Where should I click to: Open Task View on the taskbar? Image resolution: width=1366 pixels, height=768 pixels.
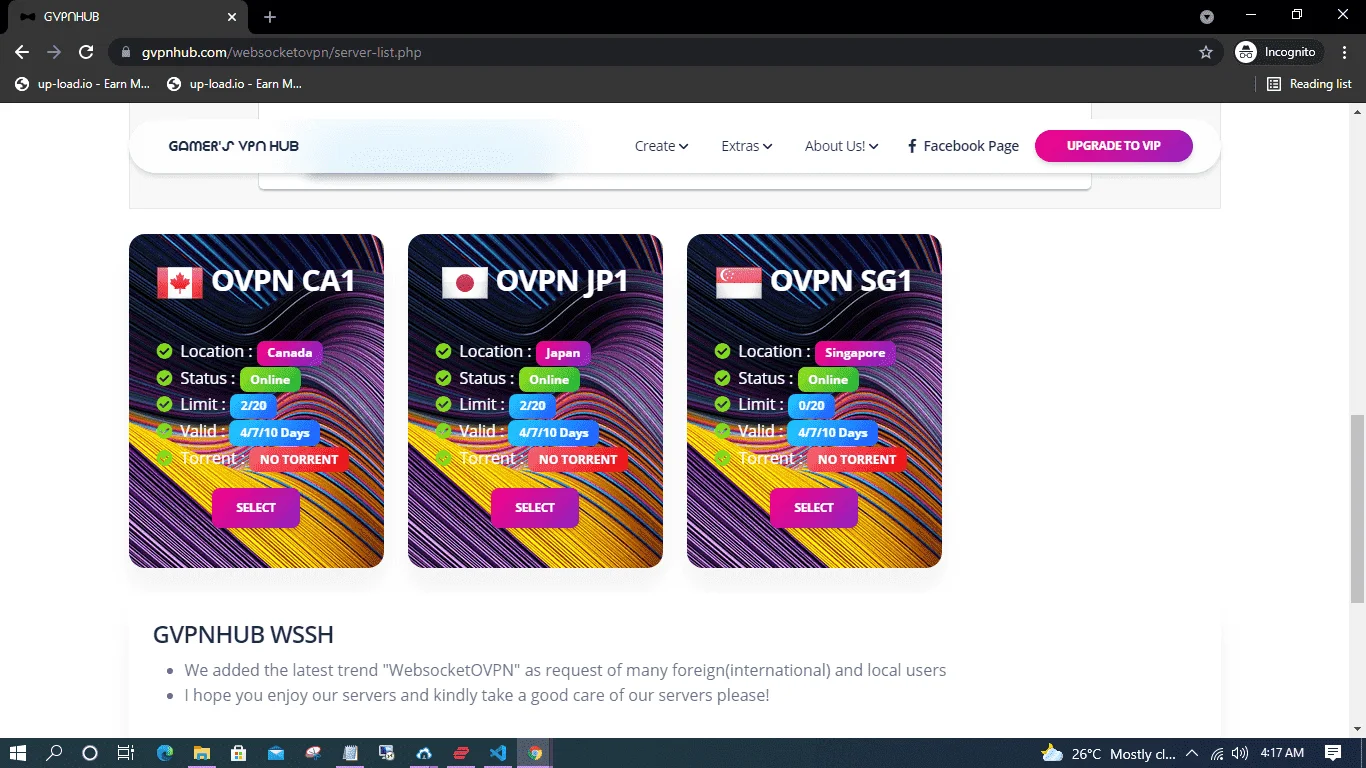tap(125, 753)
